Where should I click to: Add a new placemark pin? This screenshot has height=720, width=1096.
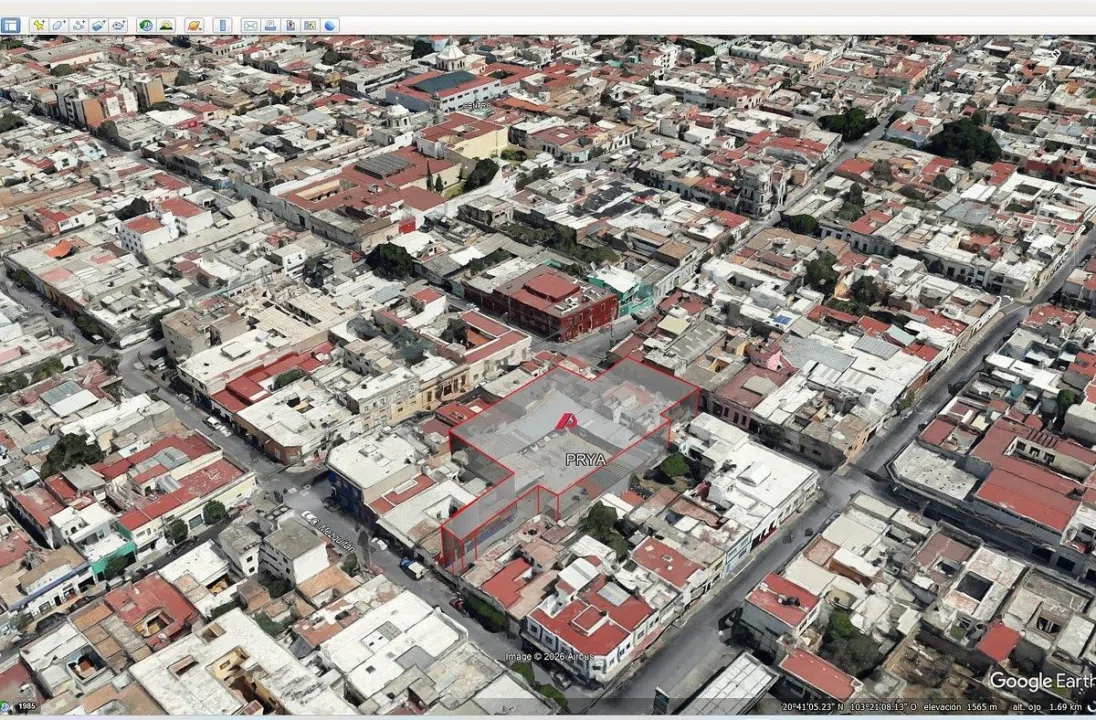tap(38, 26)
